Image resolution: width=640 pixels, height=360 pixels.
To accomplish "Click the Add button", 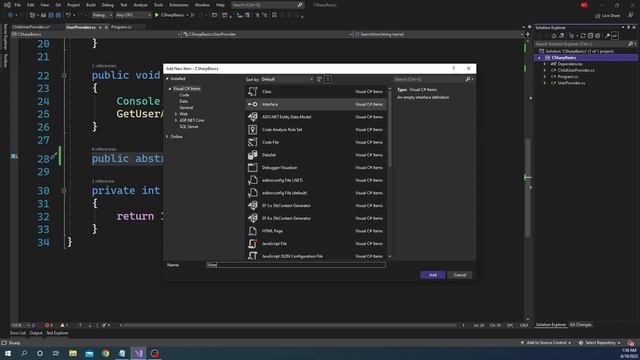I will [x=433, y=275].
